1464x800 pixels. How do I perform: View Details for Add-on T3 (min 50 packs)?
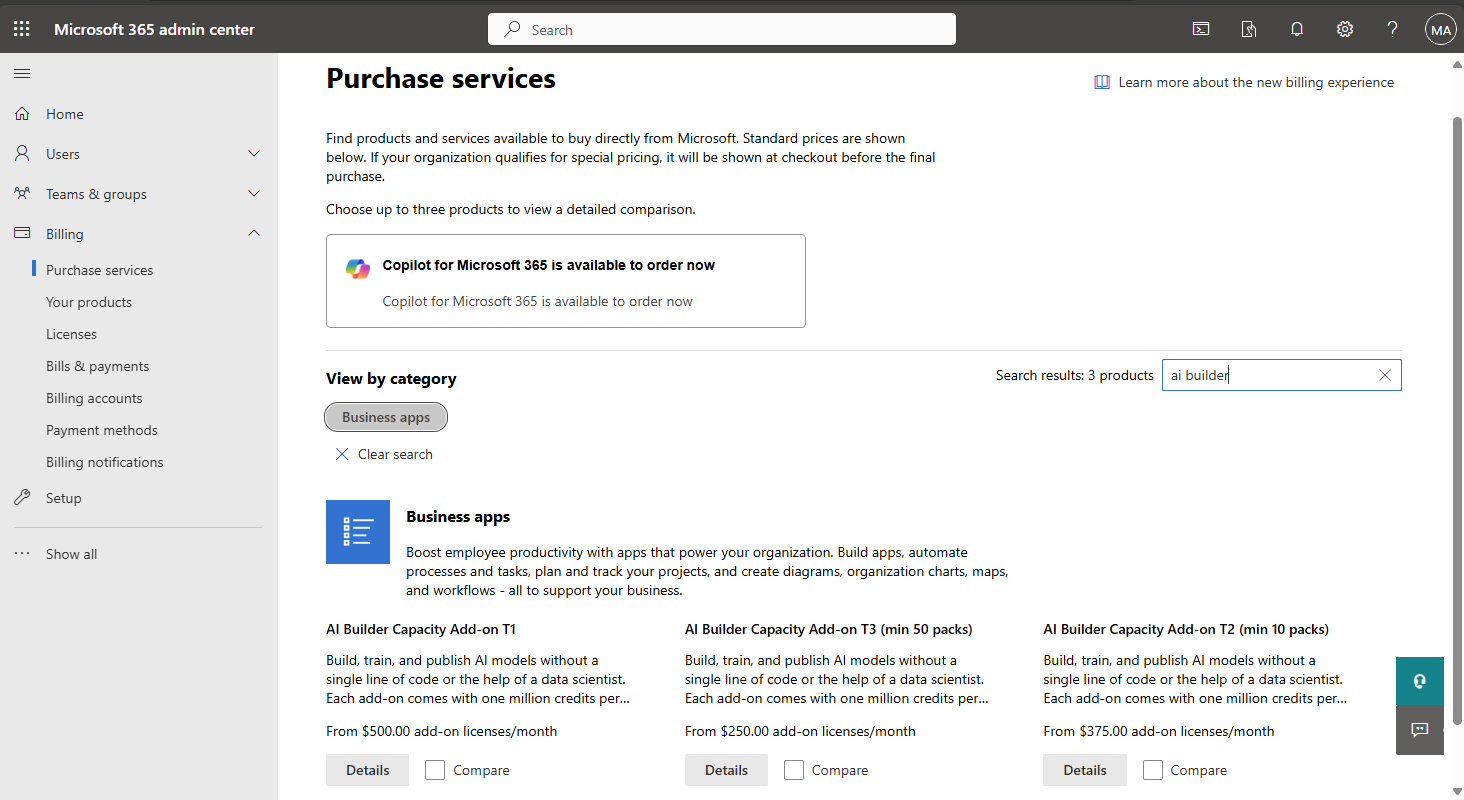(x=726, y=770)
